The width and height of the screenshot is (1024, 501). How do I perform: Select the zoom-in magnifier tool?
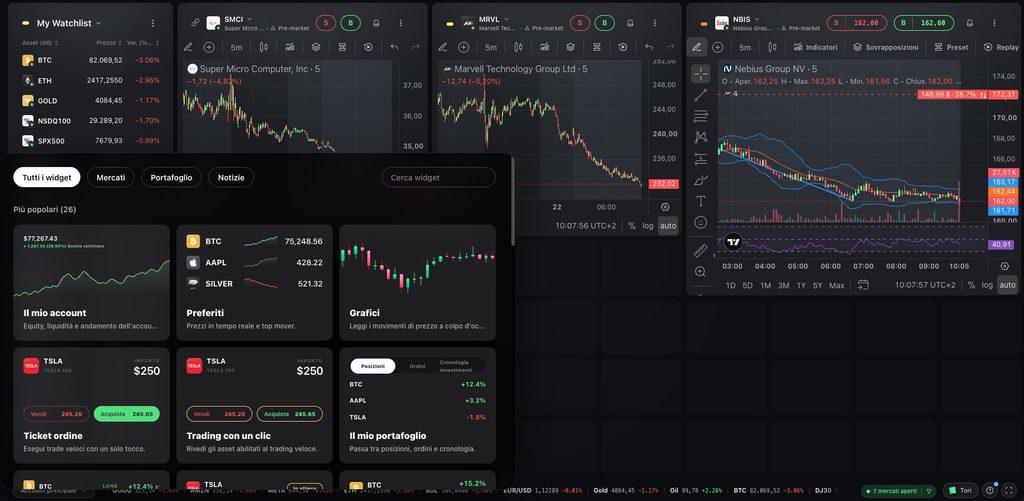pos(701,272)
